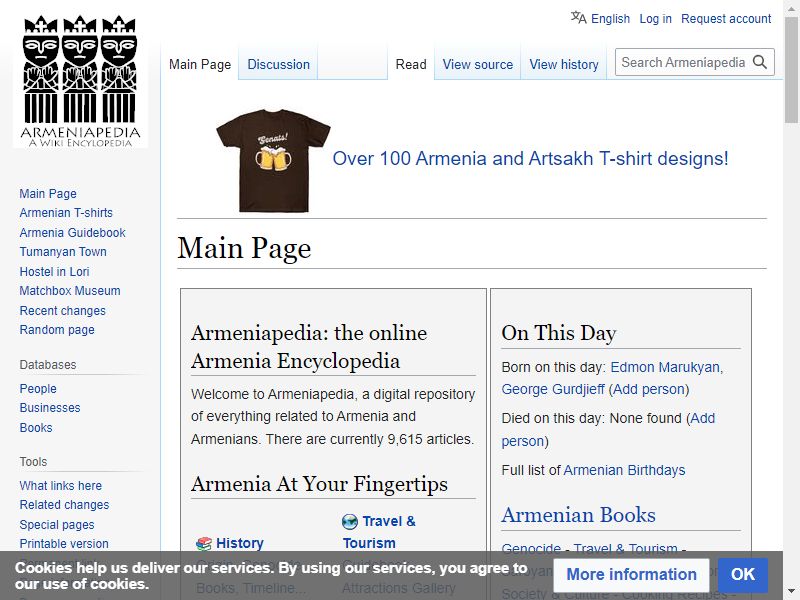
Task: Open Armenia Guidebook sidebar link
Action: (72, 233)
